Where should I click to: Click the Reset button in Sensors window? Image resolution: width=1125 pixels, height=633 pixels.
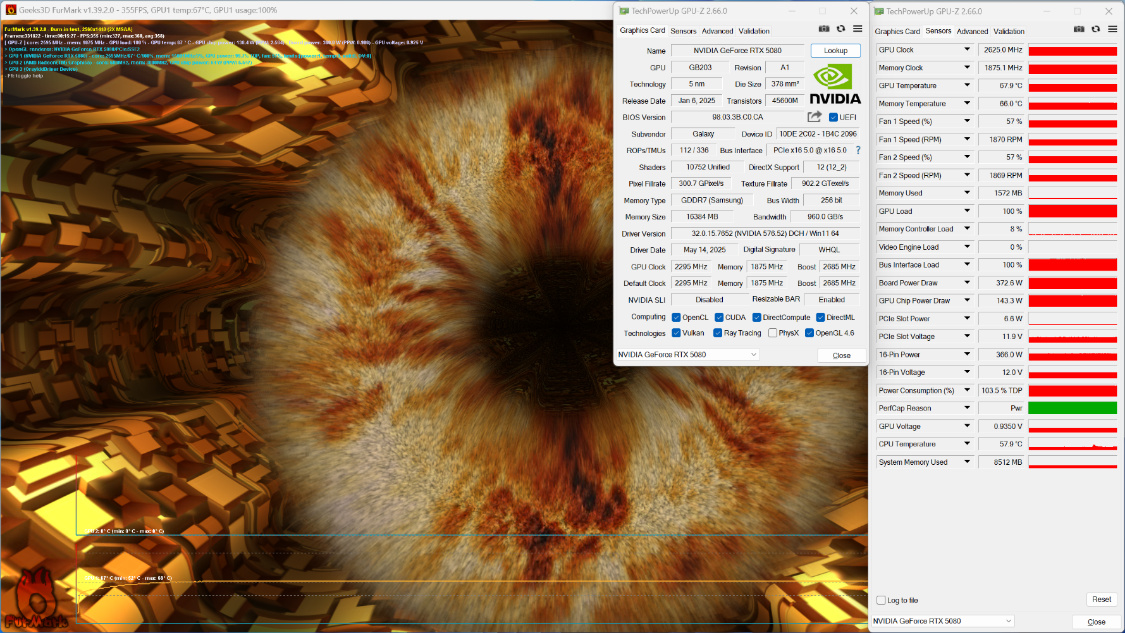[x=1102, y=599]
